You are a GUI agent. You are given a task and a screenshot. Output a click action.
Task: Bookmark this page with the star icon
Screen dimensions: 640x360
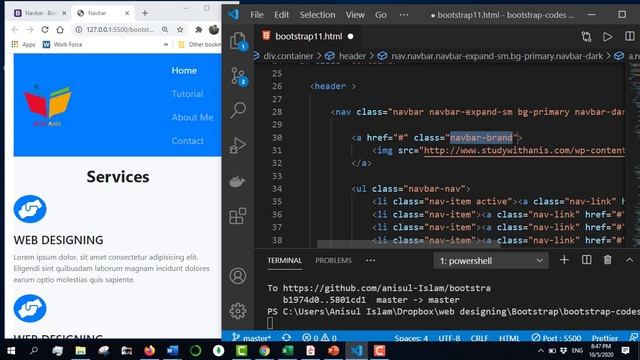(180, 29)
